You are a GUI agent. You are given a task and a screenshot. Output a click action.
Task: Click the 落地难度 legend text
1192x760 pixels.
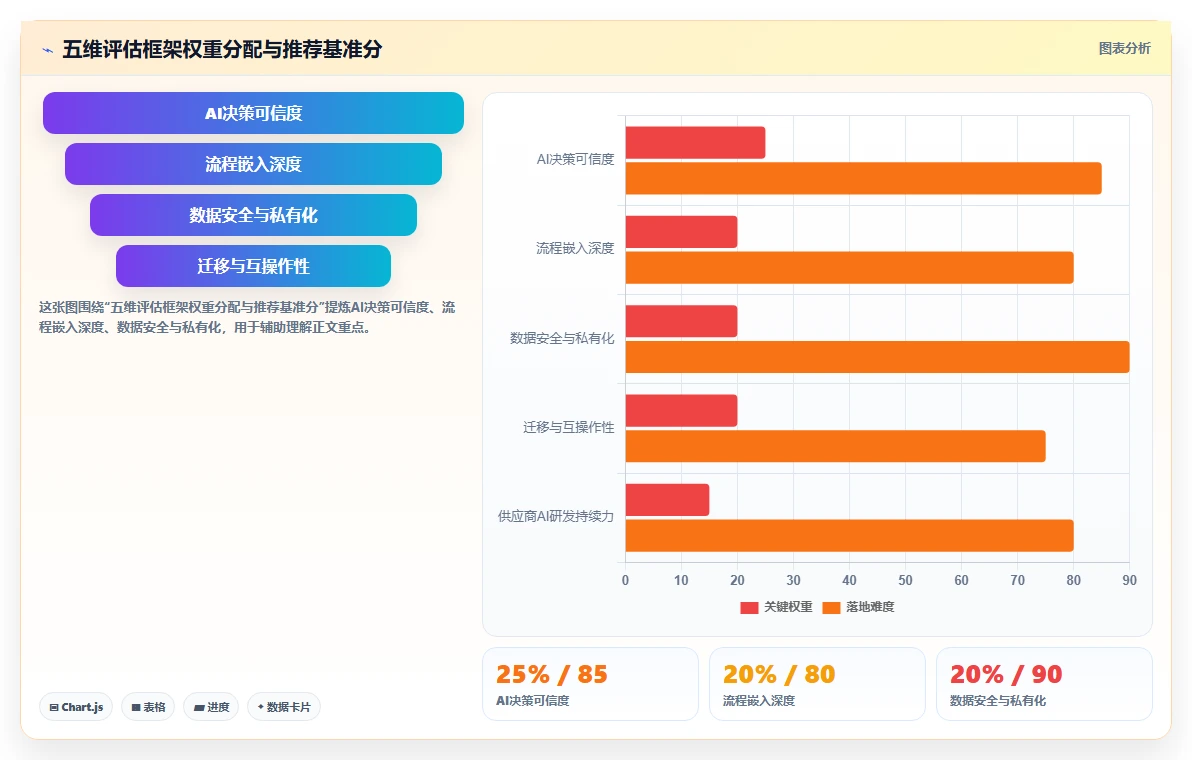pos(870,607)
